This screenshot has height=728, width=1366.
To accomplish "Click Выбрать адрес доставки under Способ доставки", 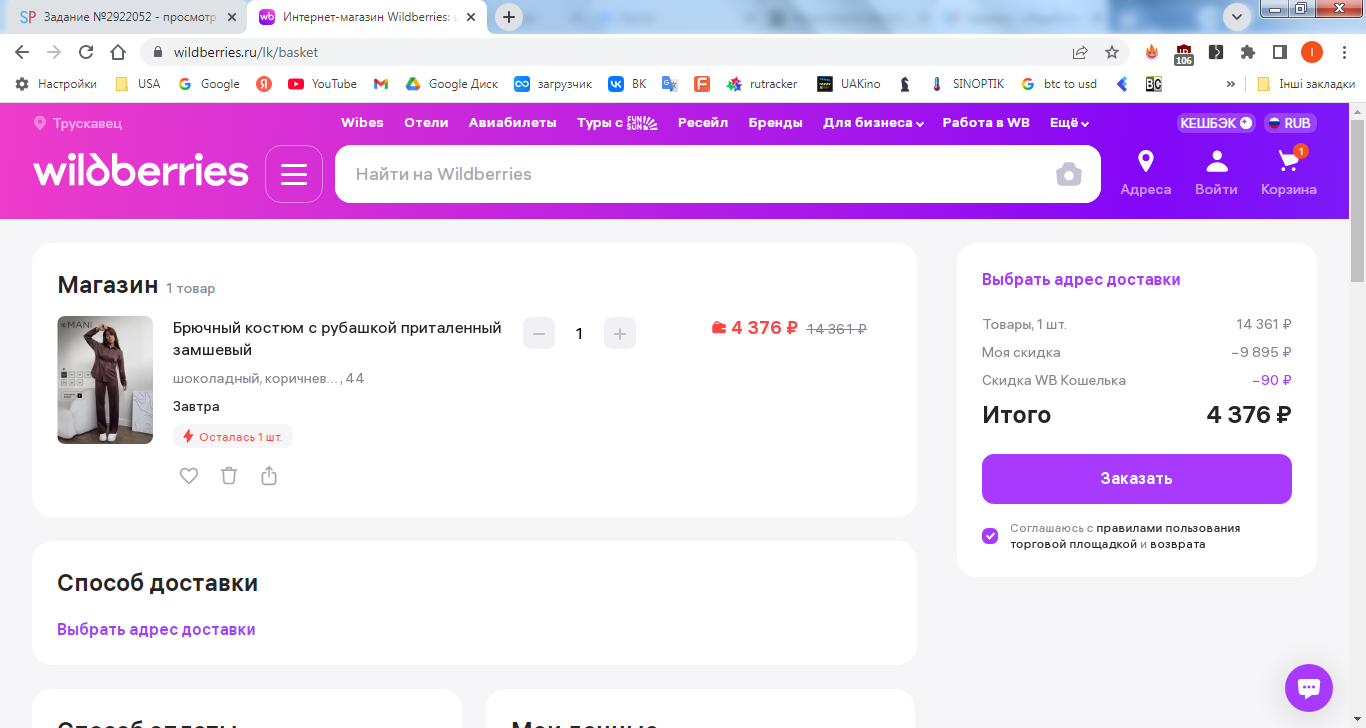I will tap(156, 630).
